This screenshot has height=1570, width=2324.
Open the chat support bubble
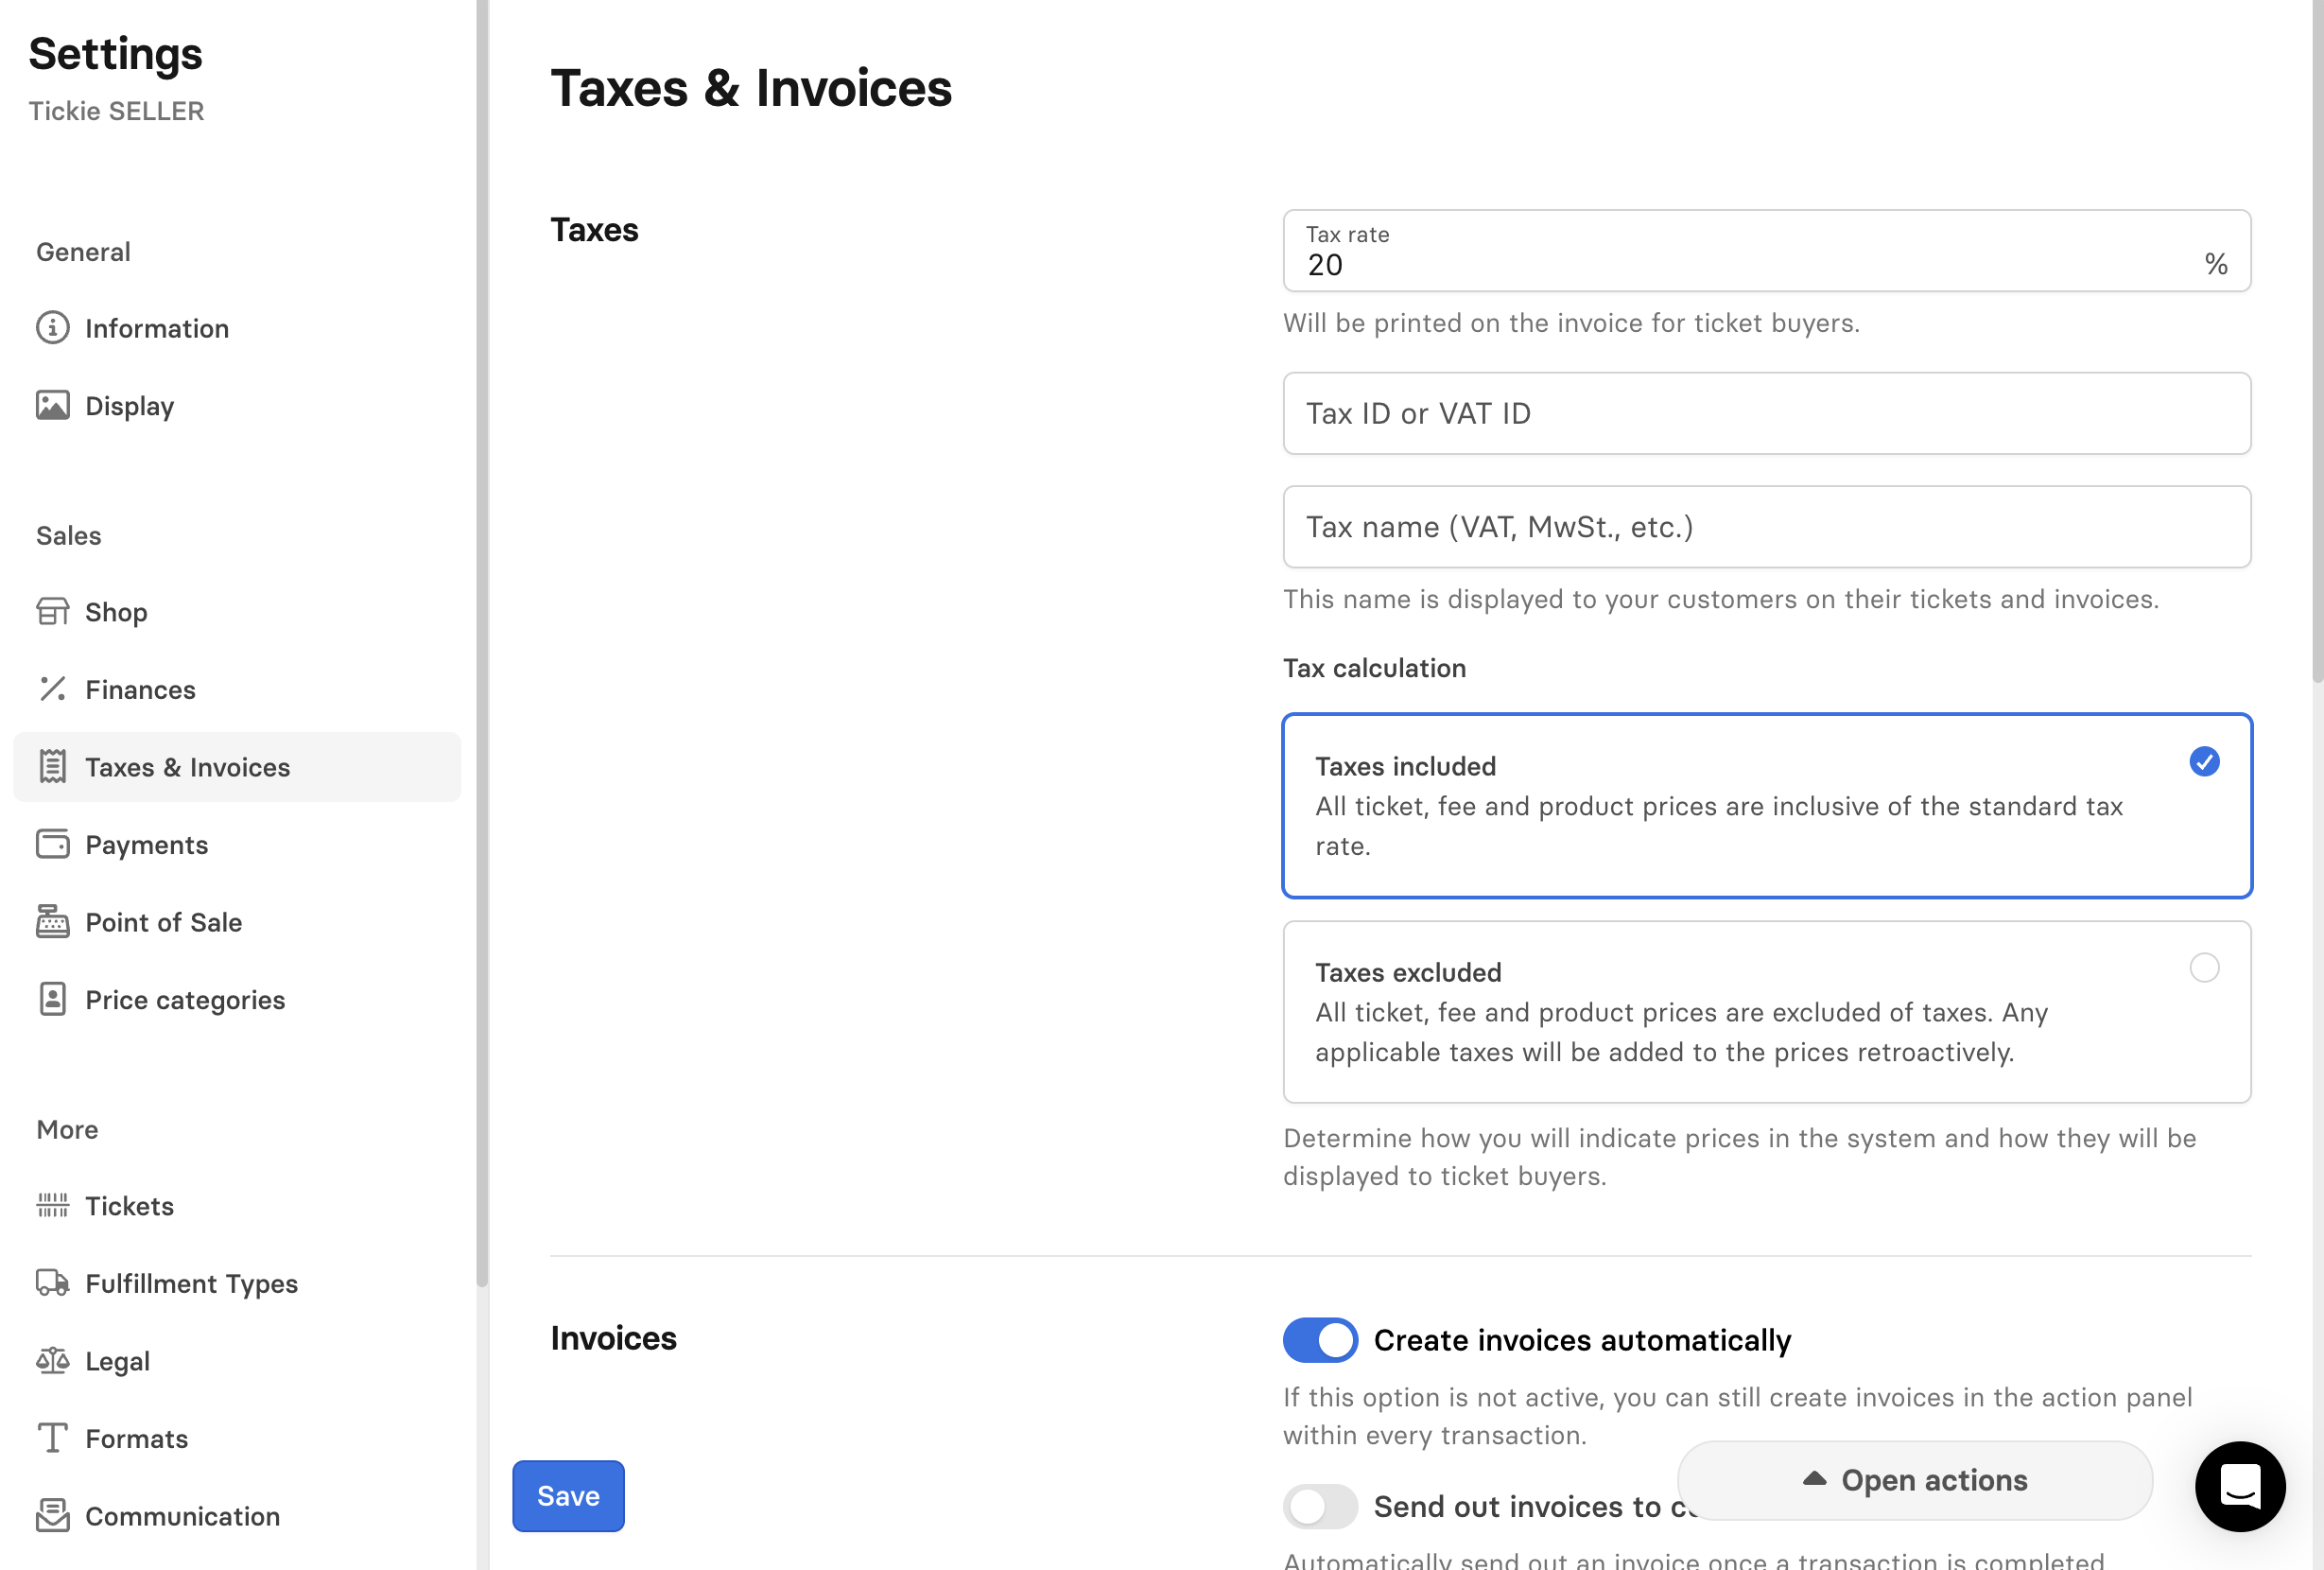(2239, 1486)
